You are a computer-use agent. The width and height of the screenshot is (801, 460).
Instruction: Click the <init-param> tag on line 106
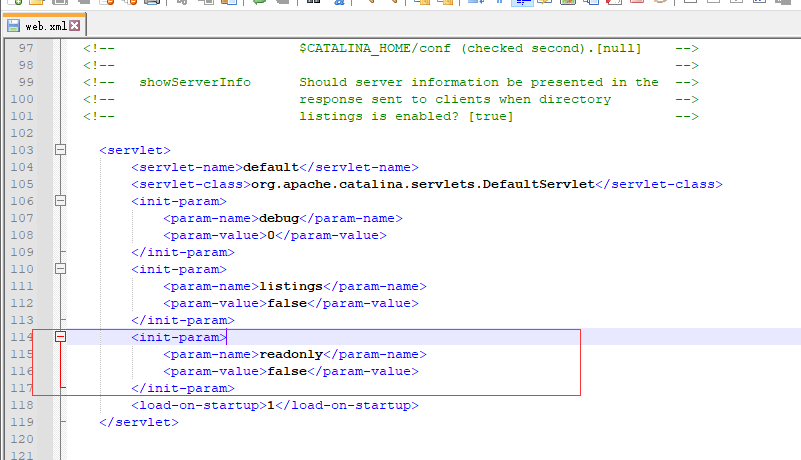pyautogui.click(x=179, y=201)
